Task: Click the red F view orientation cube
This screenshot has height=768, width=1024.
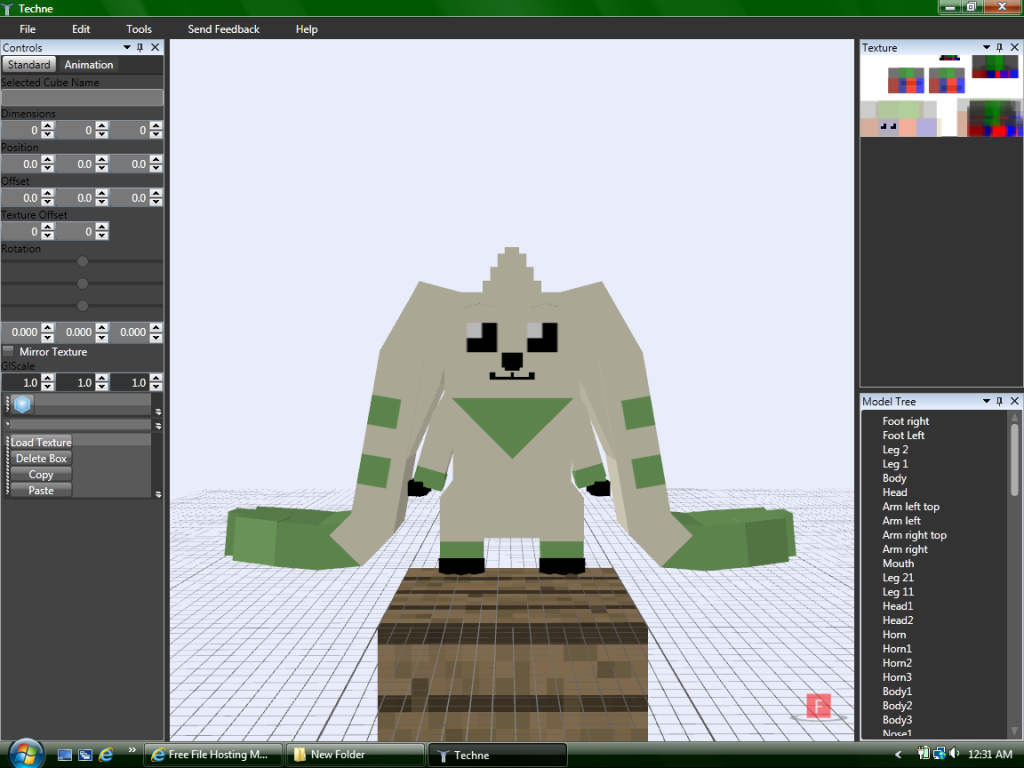Action: coord(818,706)
